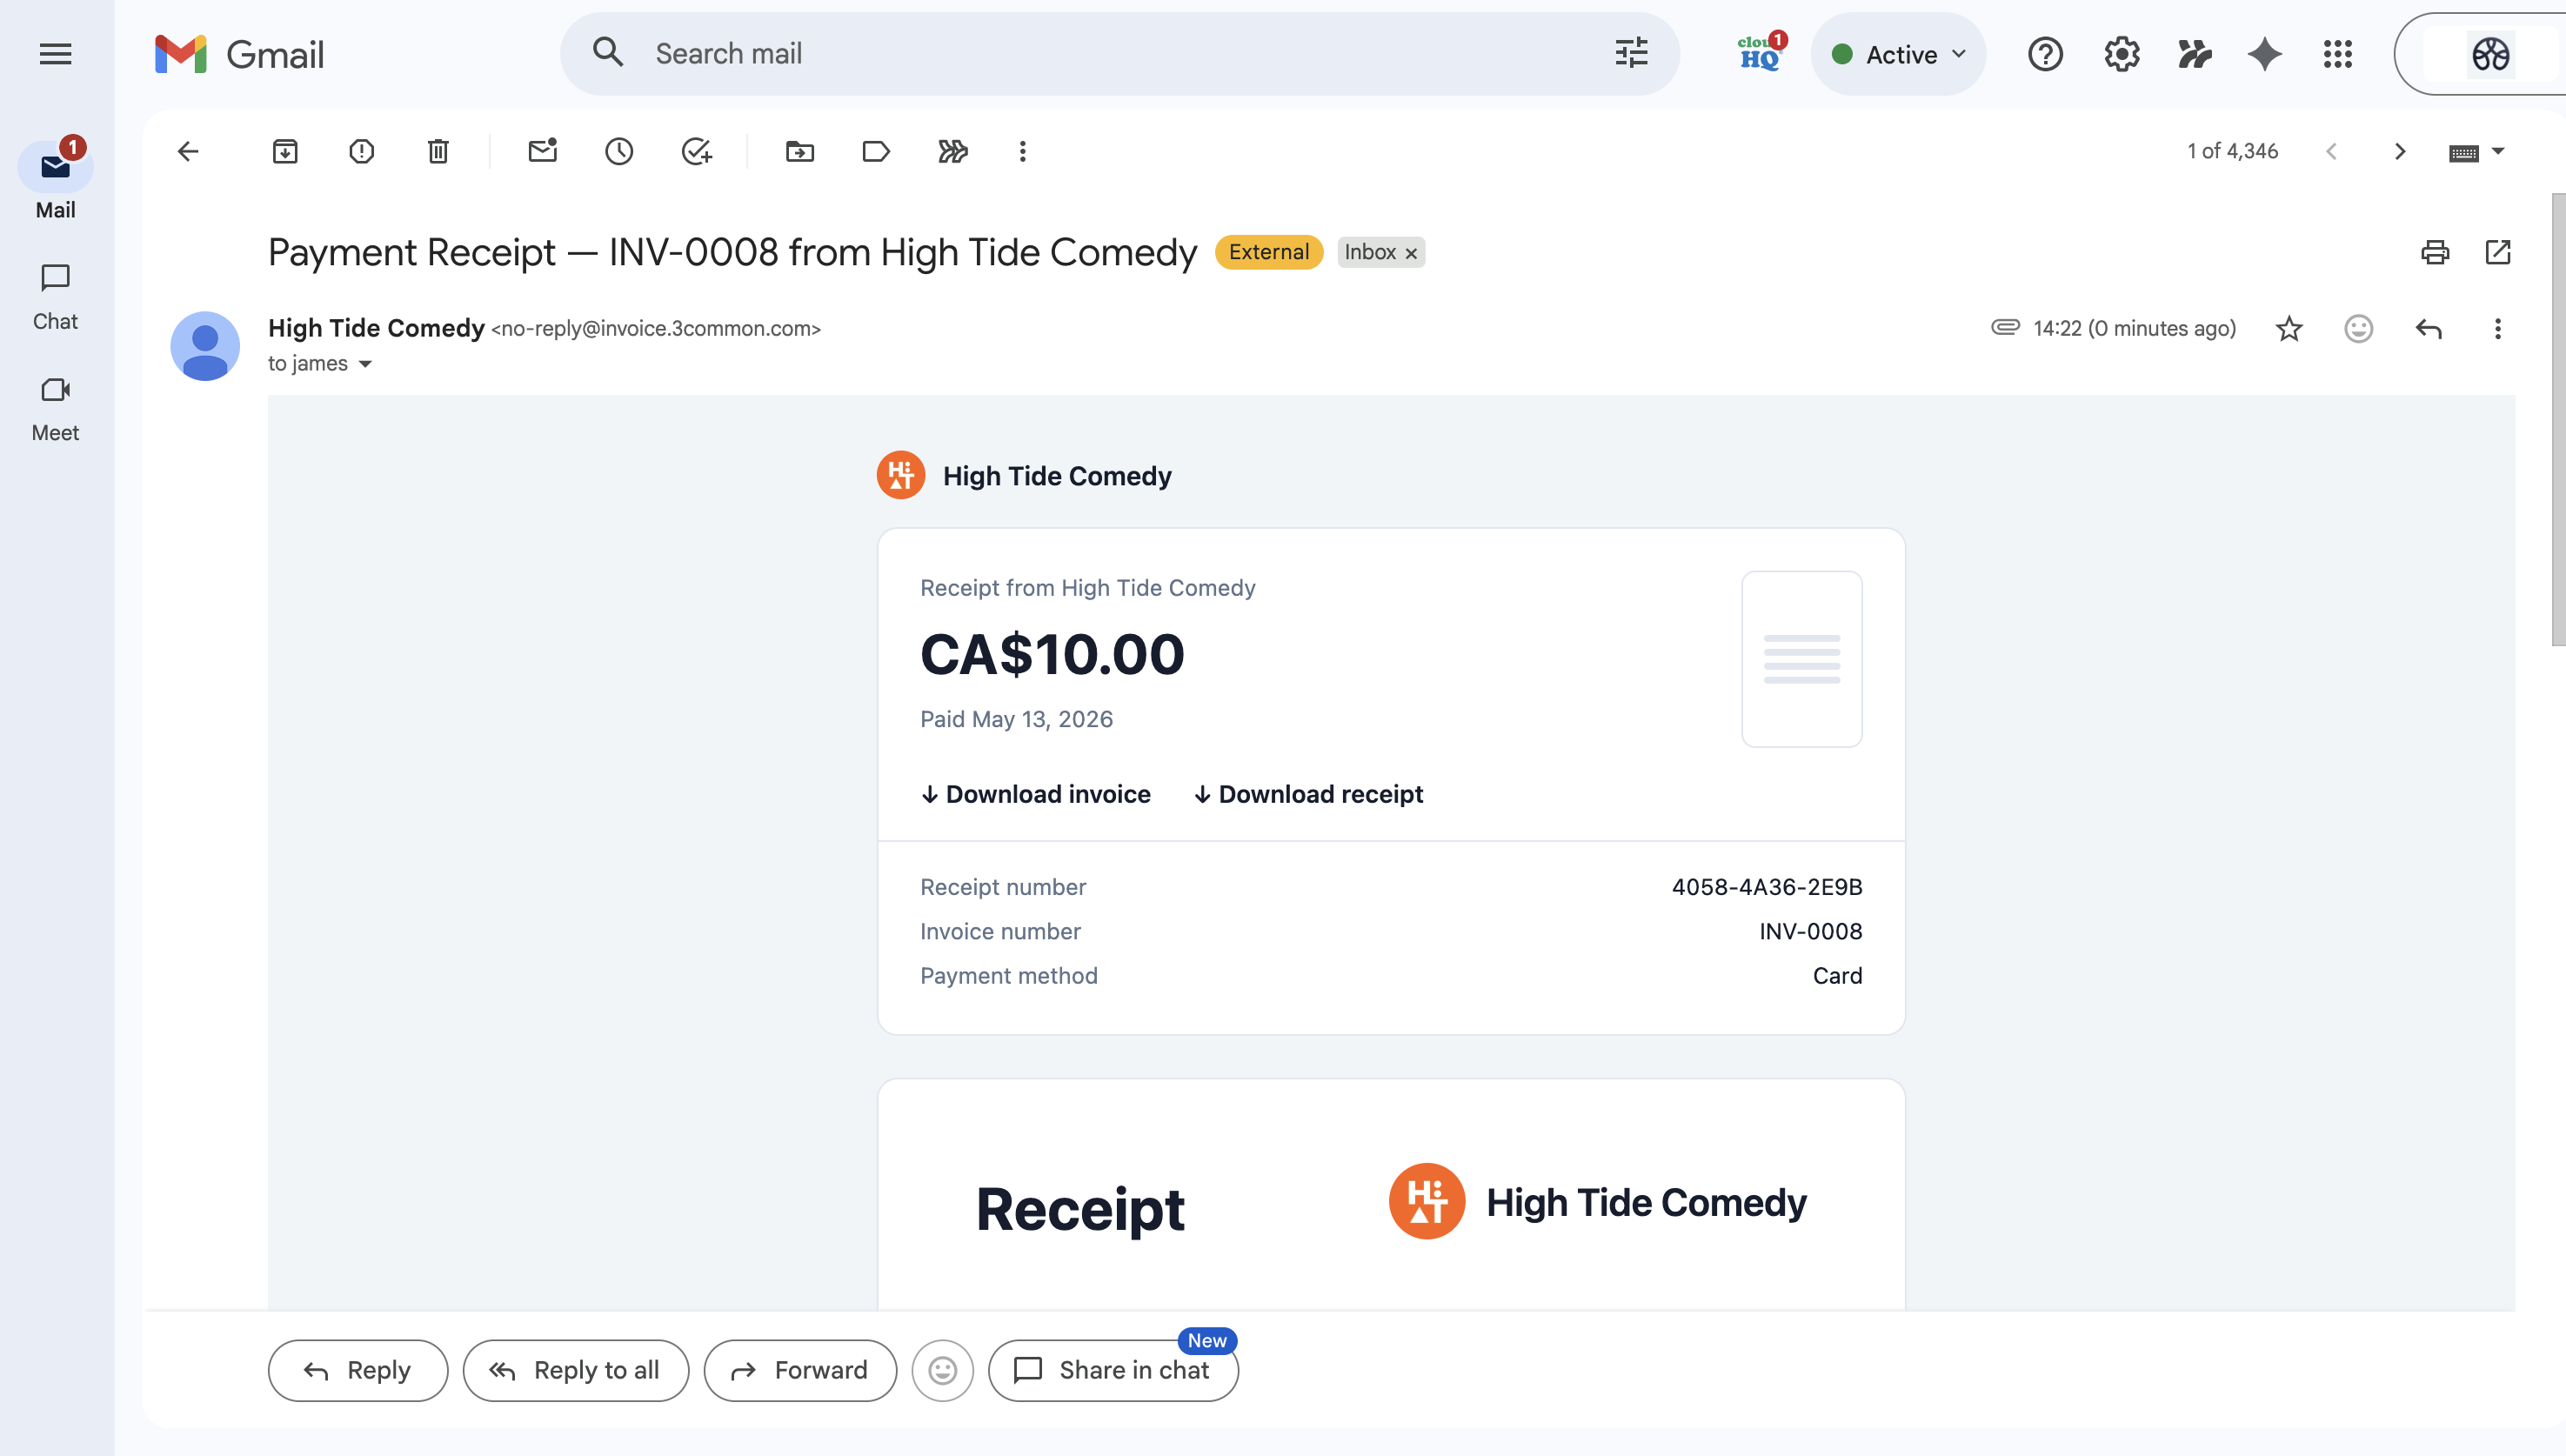Open Google apps grid
The height and width of the screenshot is (1456, 2566).
coord(2337,54)
